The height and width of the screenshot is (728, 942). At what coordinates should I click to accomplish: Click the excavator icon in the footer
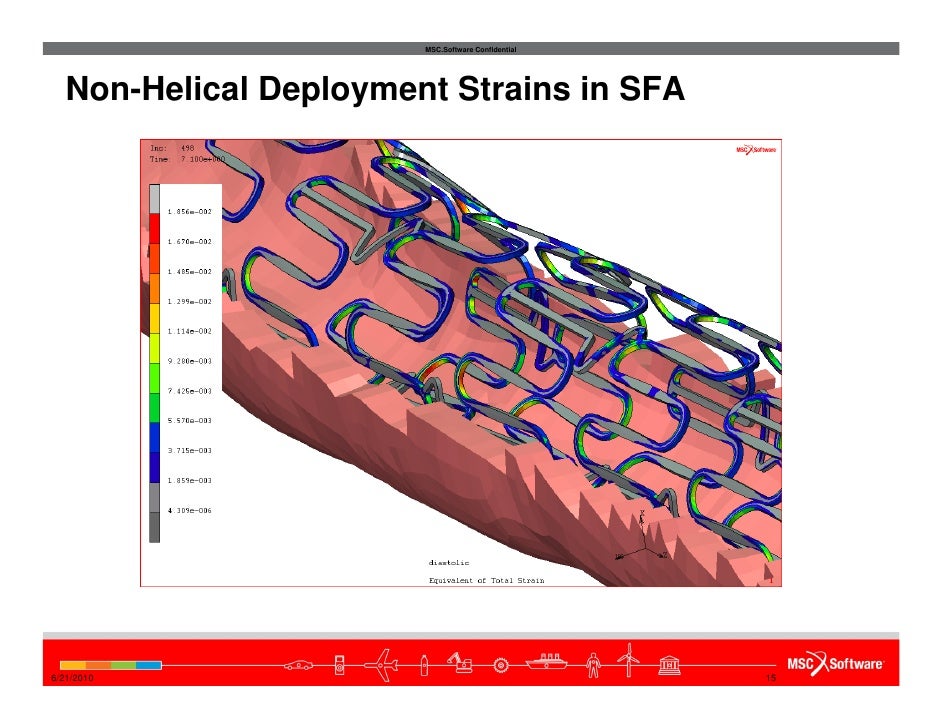point(460,662)
